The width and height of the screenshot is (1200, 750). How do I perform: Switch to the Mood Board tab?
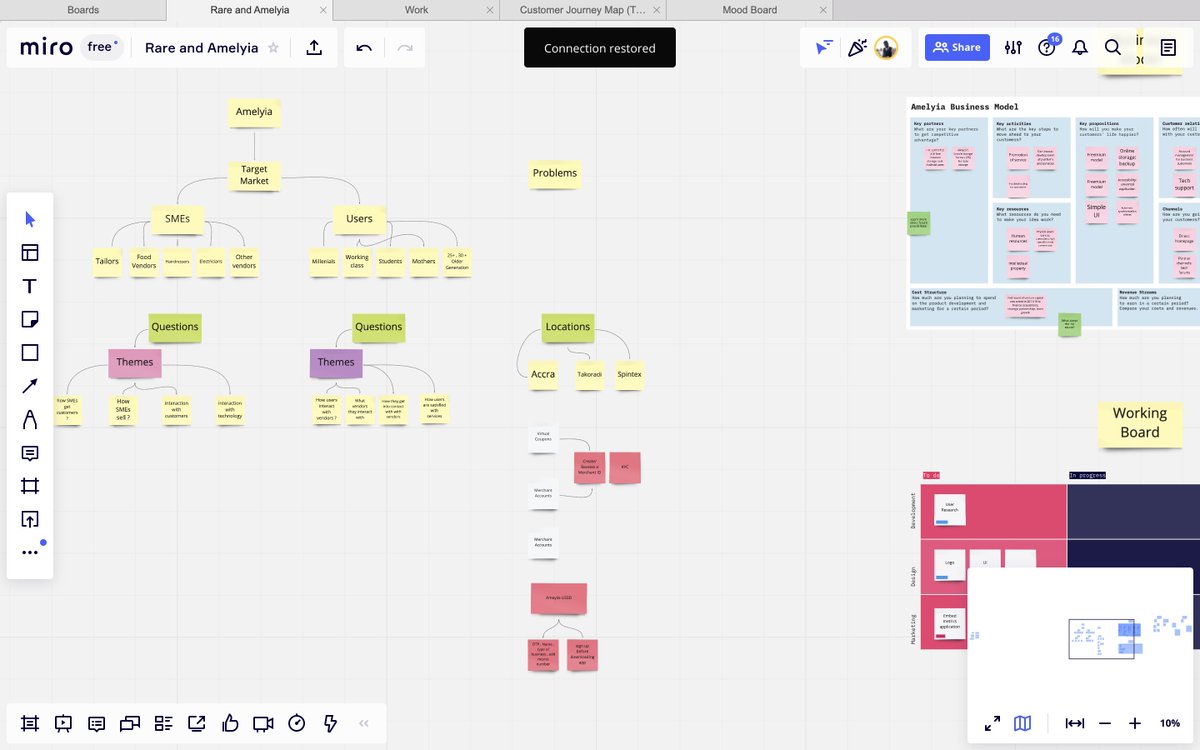pos(750,10)
